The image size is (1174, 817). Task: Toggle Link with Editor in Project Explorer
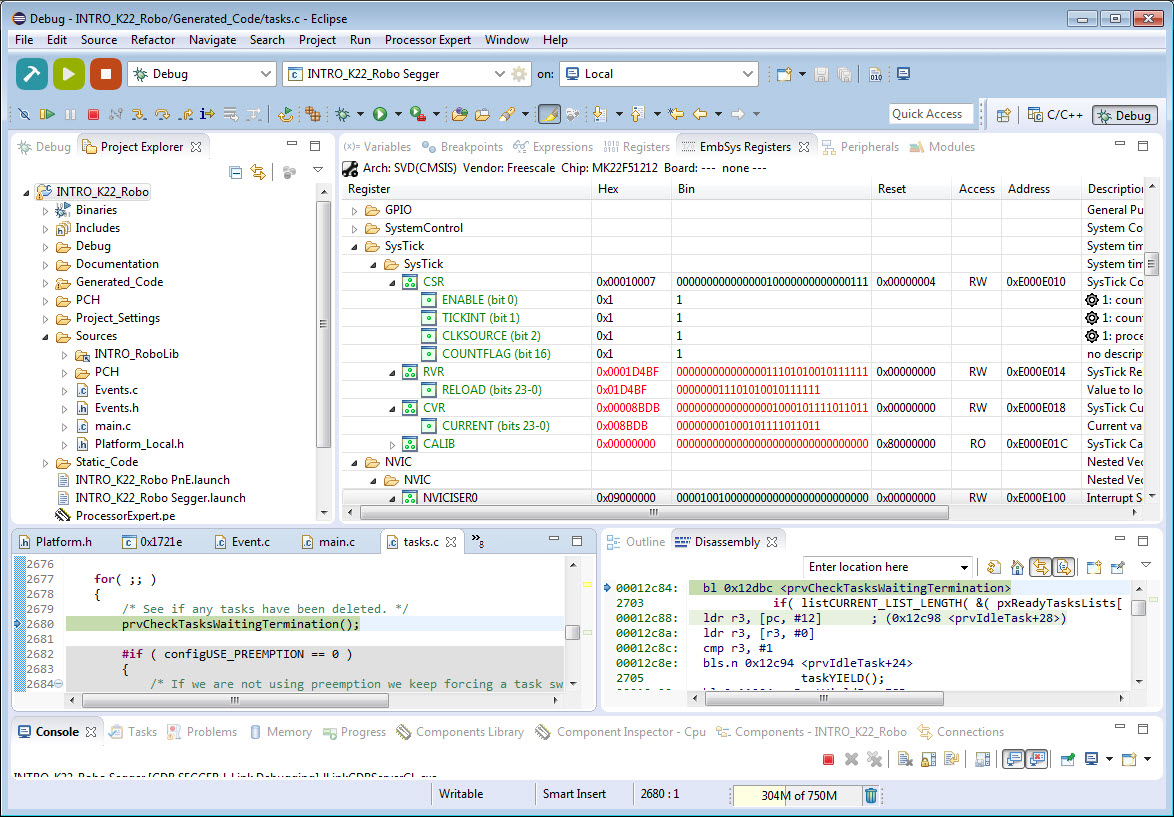click(x=258, y=172)
